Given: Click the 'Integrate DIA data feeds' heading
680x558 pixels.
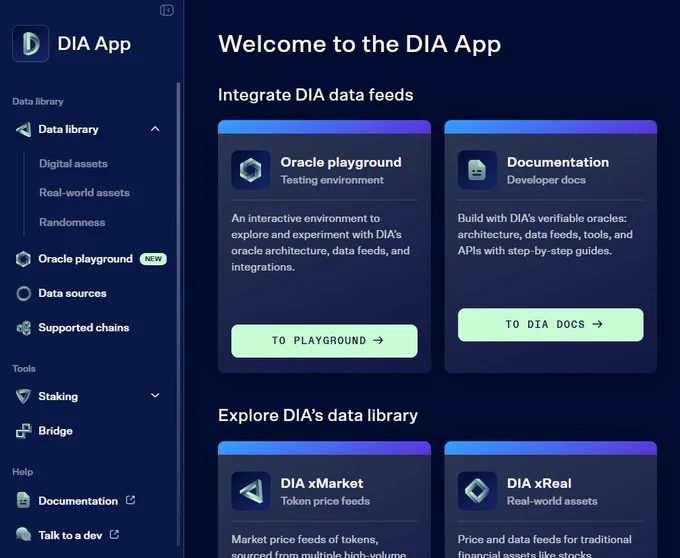Looking at the screenshot, I should pos(316,95).
